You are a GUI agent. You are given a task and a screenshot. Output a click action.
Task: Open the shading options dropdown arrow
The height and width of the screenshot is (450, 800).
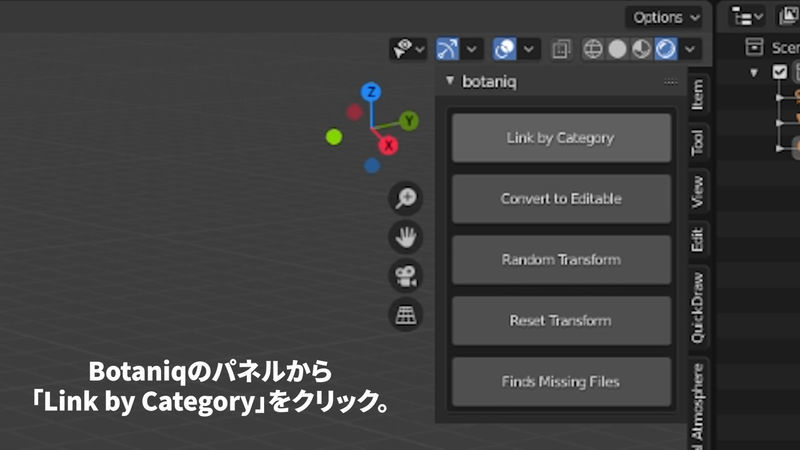click(x=690, y=49)
